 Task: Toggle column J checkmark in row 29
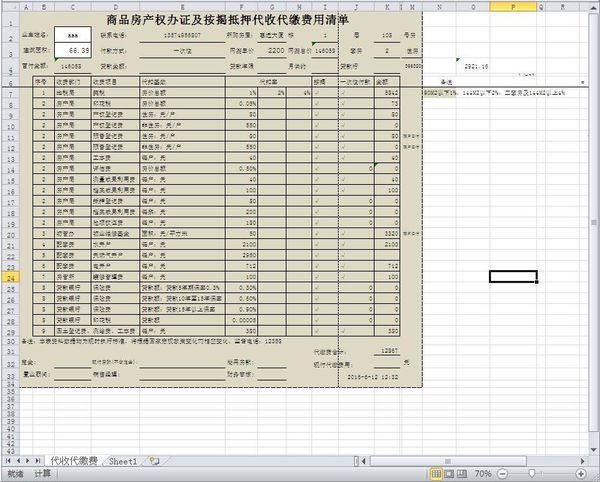tap(343, 331)
